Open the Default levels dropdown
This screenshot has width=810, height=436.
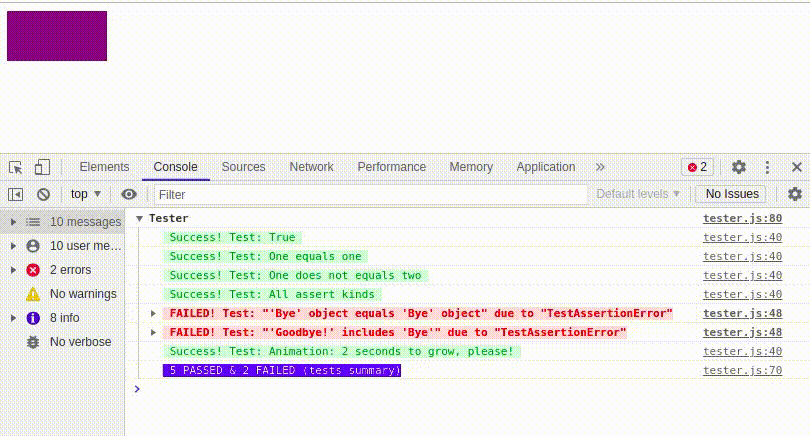coord(638,194)
